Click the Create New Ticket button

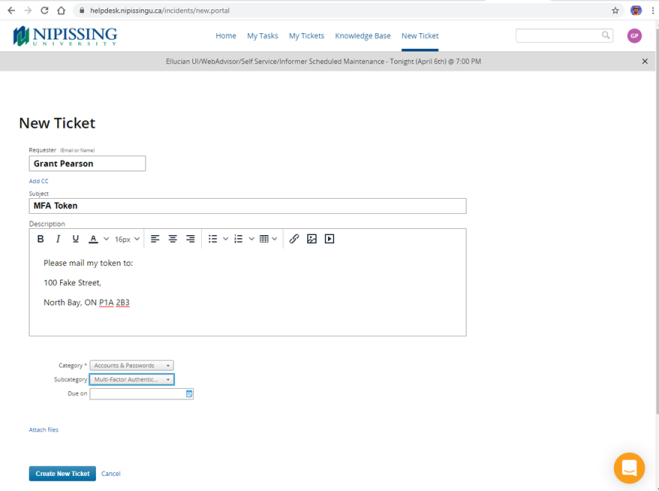coord(62,474)
